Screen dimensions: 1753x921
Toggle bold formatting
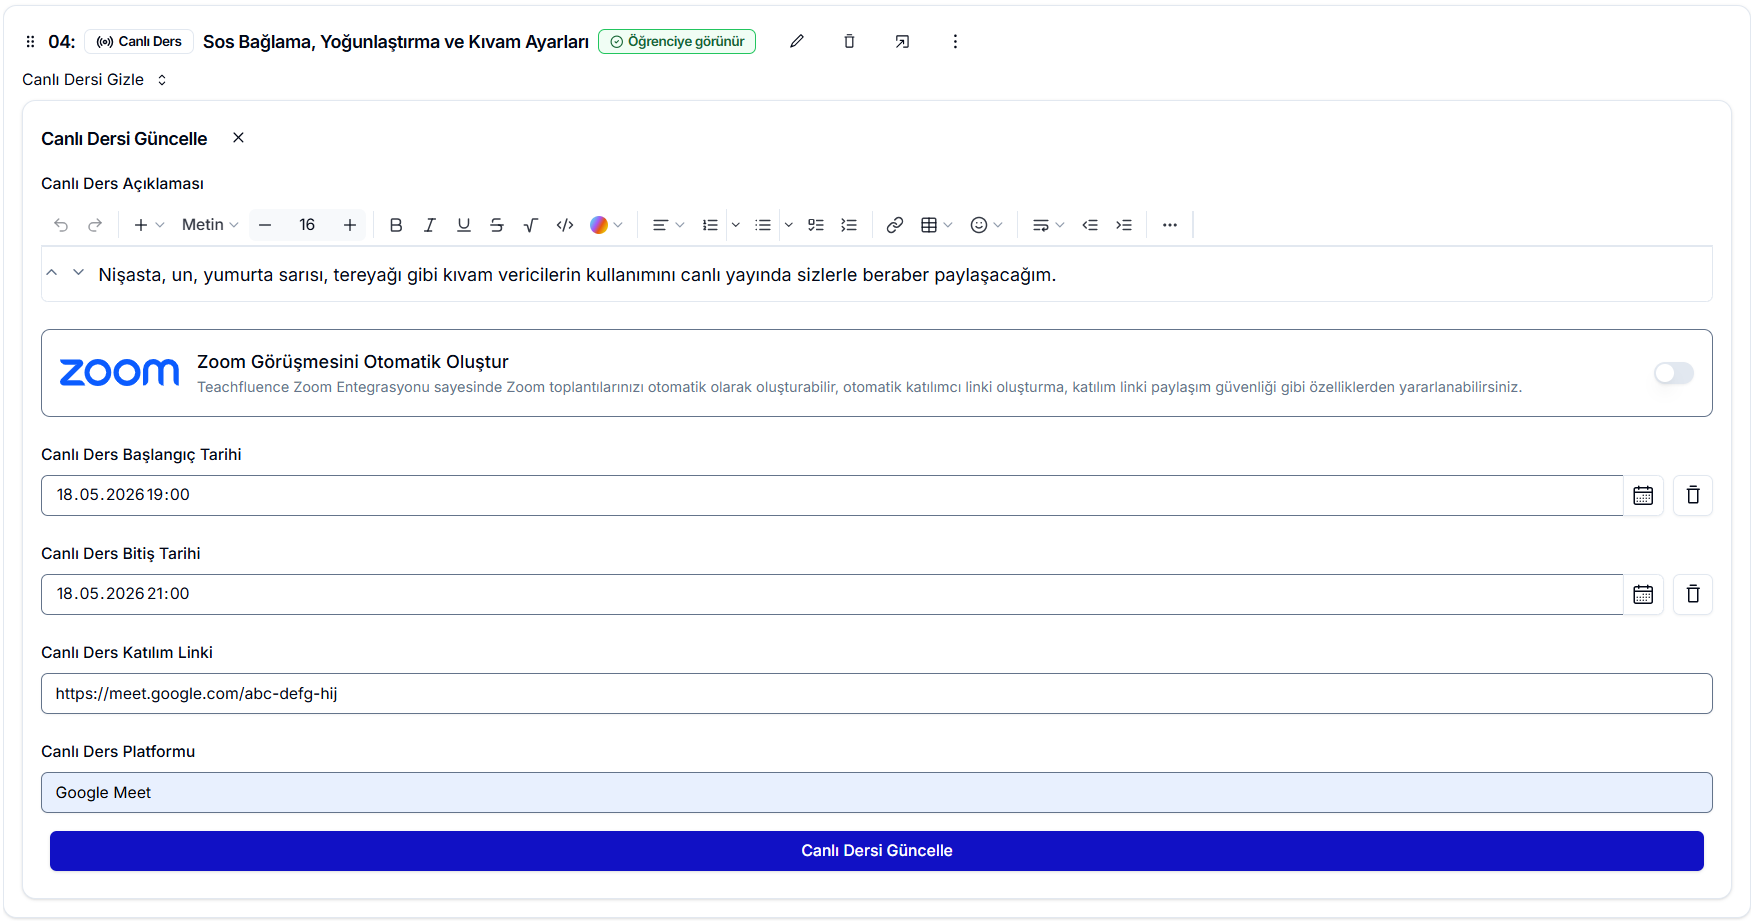click(396, 225)
